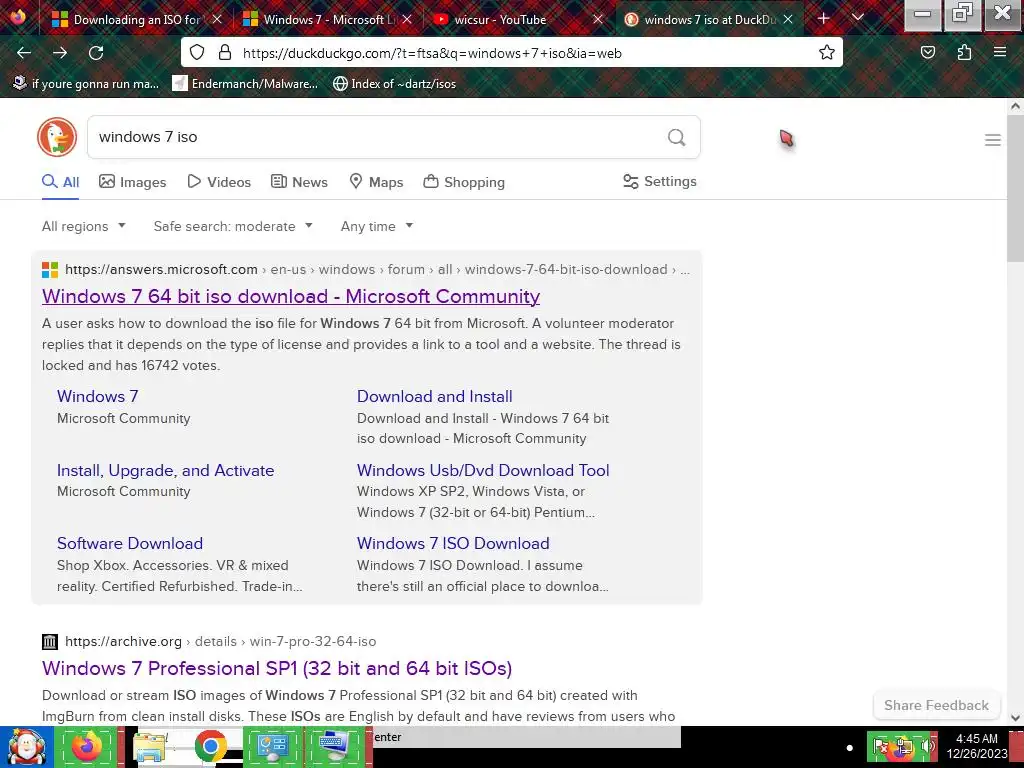Open the search Settings menu
This screenshot has width=1024, height=768.
pyautogui.click(x=660, y=182)
